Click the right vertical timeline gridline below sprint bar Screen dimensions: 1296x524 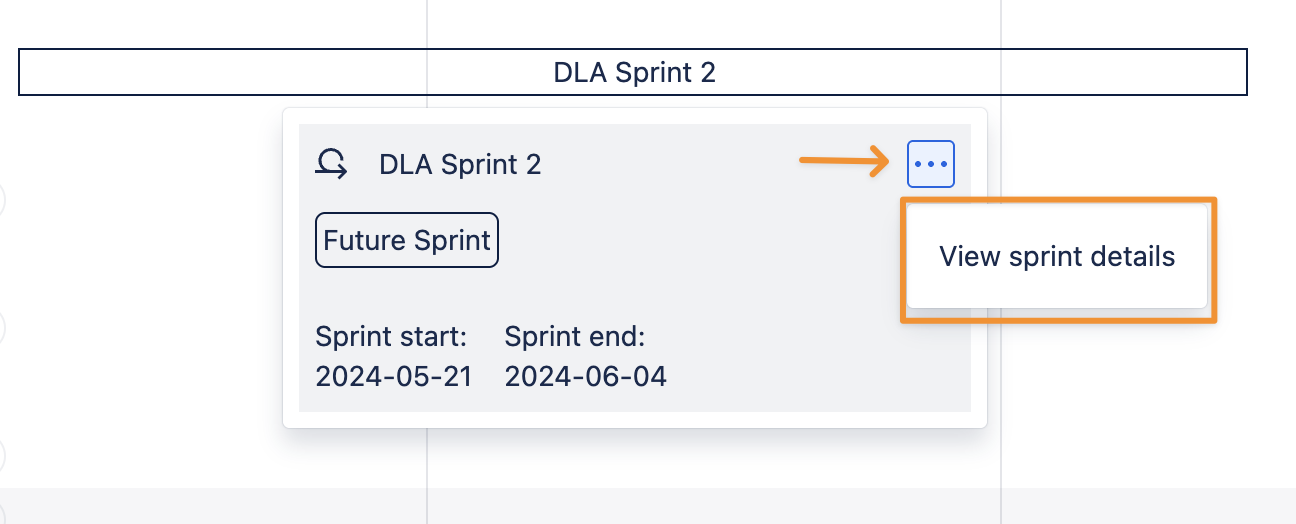pyautogui.click(x=1001, y=460)
